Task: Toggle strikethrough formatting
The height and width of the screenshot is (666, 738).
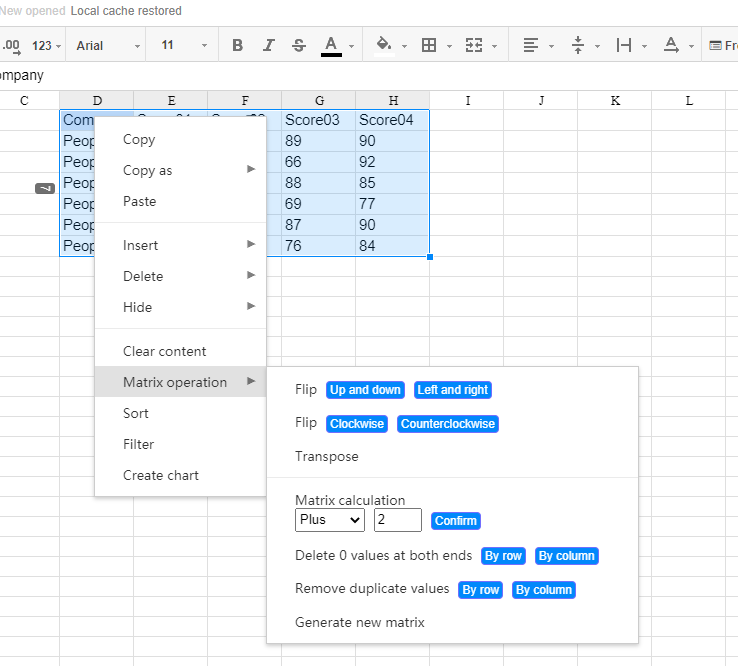Action: click(299, 45)
